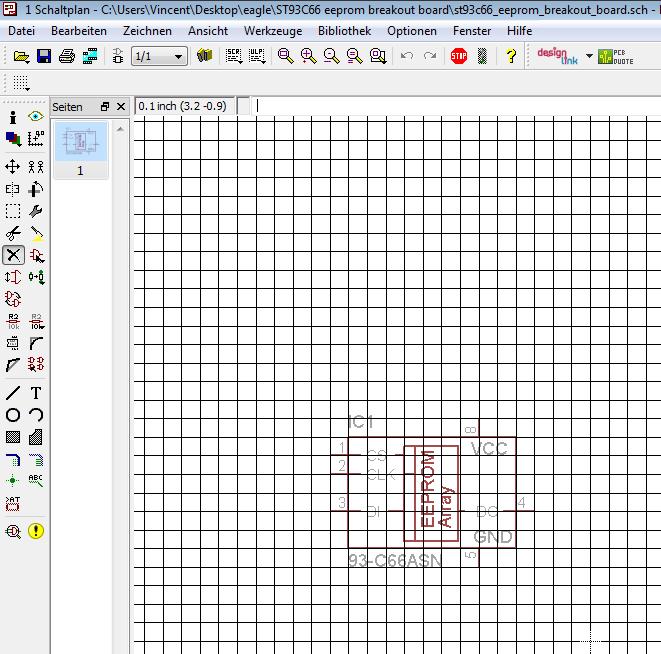The width and height of the screenshot is (661, 654).
Task: Select the Pinswap tool
Action: [x=13, y=277]
